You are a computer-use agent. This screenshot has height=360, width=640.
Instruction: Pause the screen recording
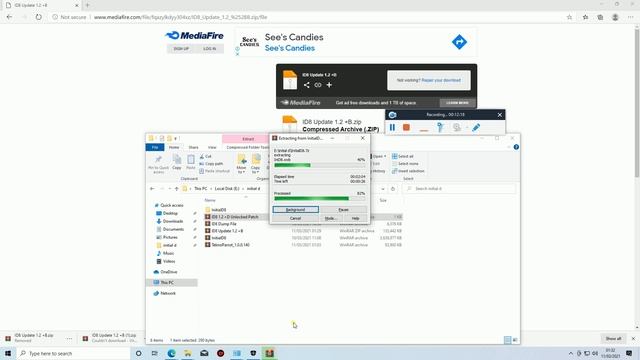click(x=392, y=127)
